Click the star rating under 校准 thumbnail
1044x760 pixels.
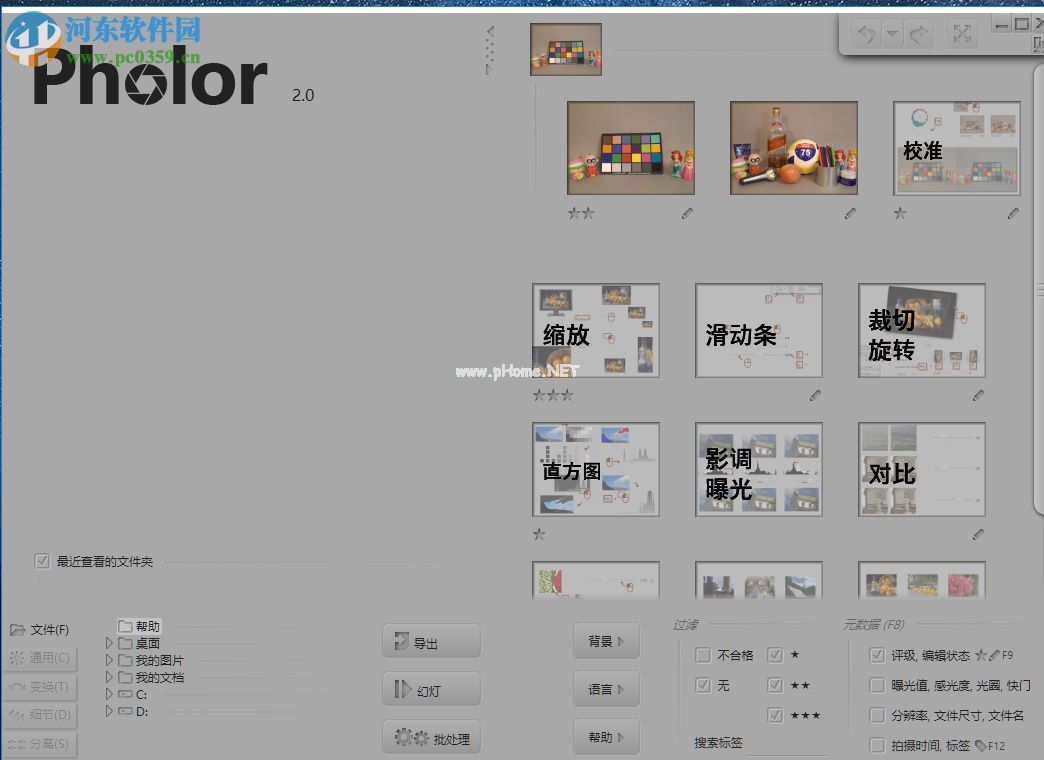pyautogui.click(x=900, y=213)
